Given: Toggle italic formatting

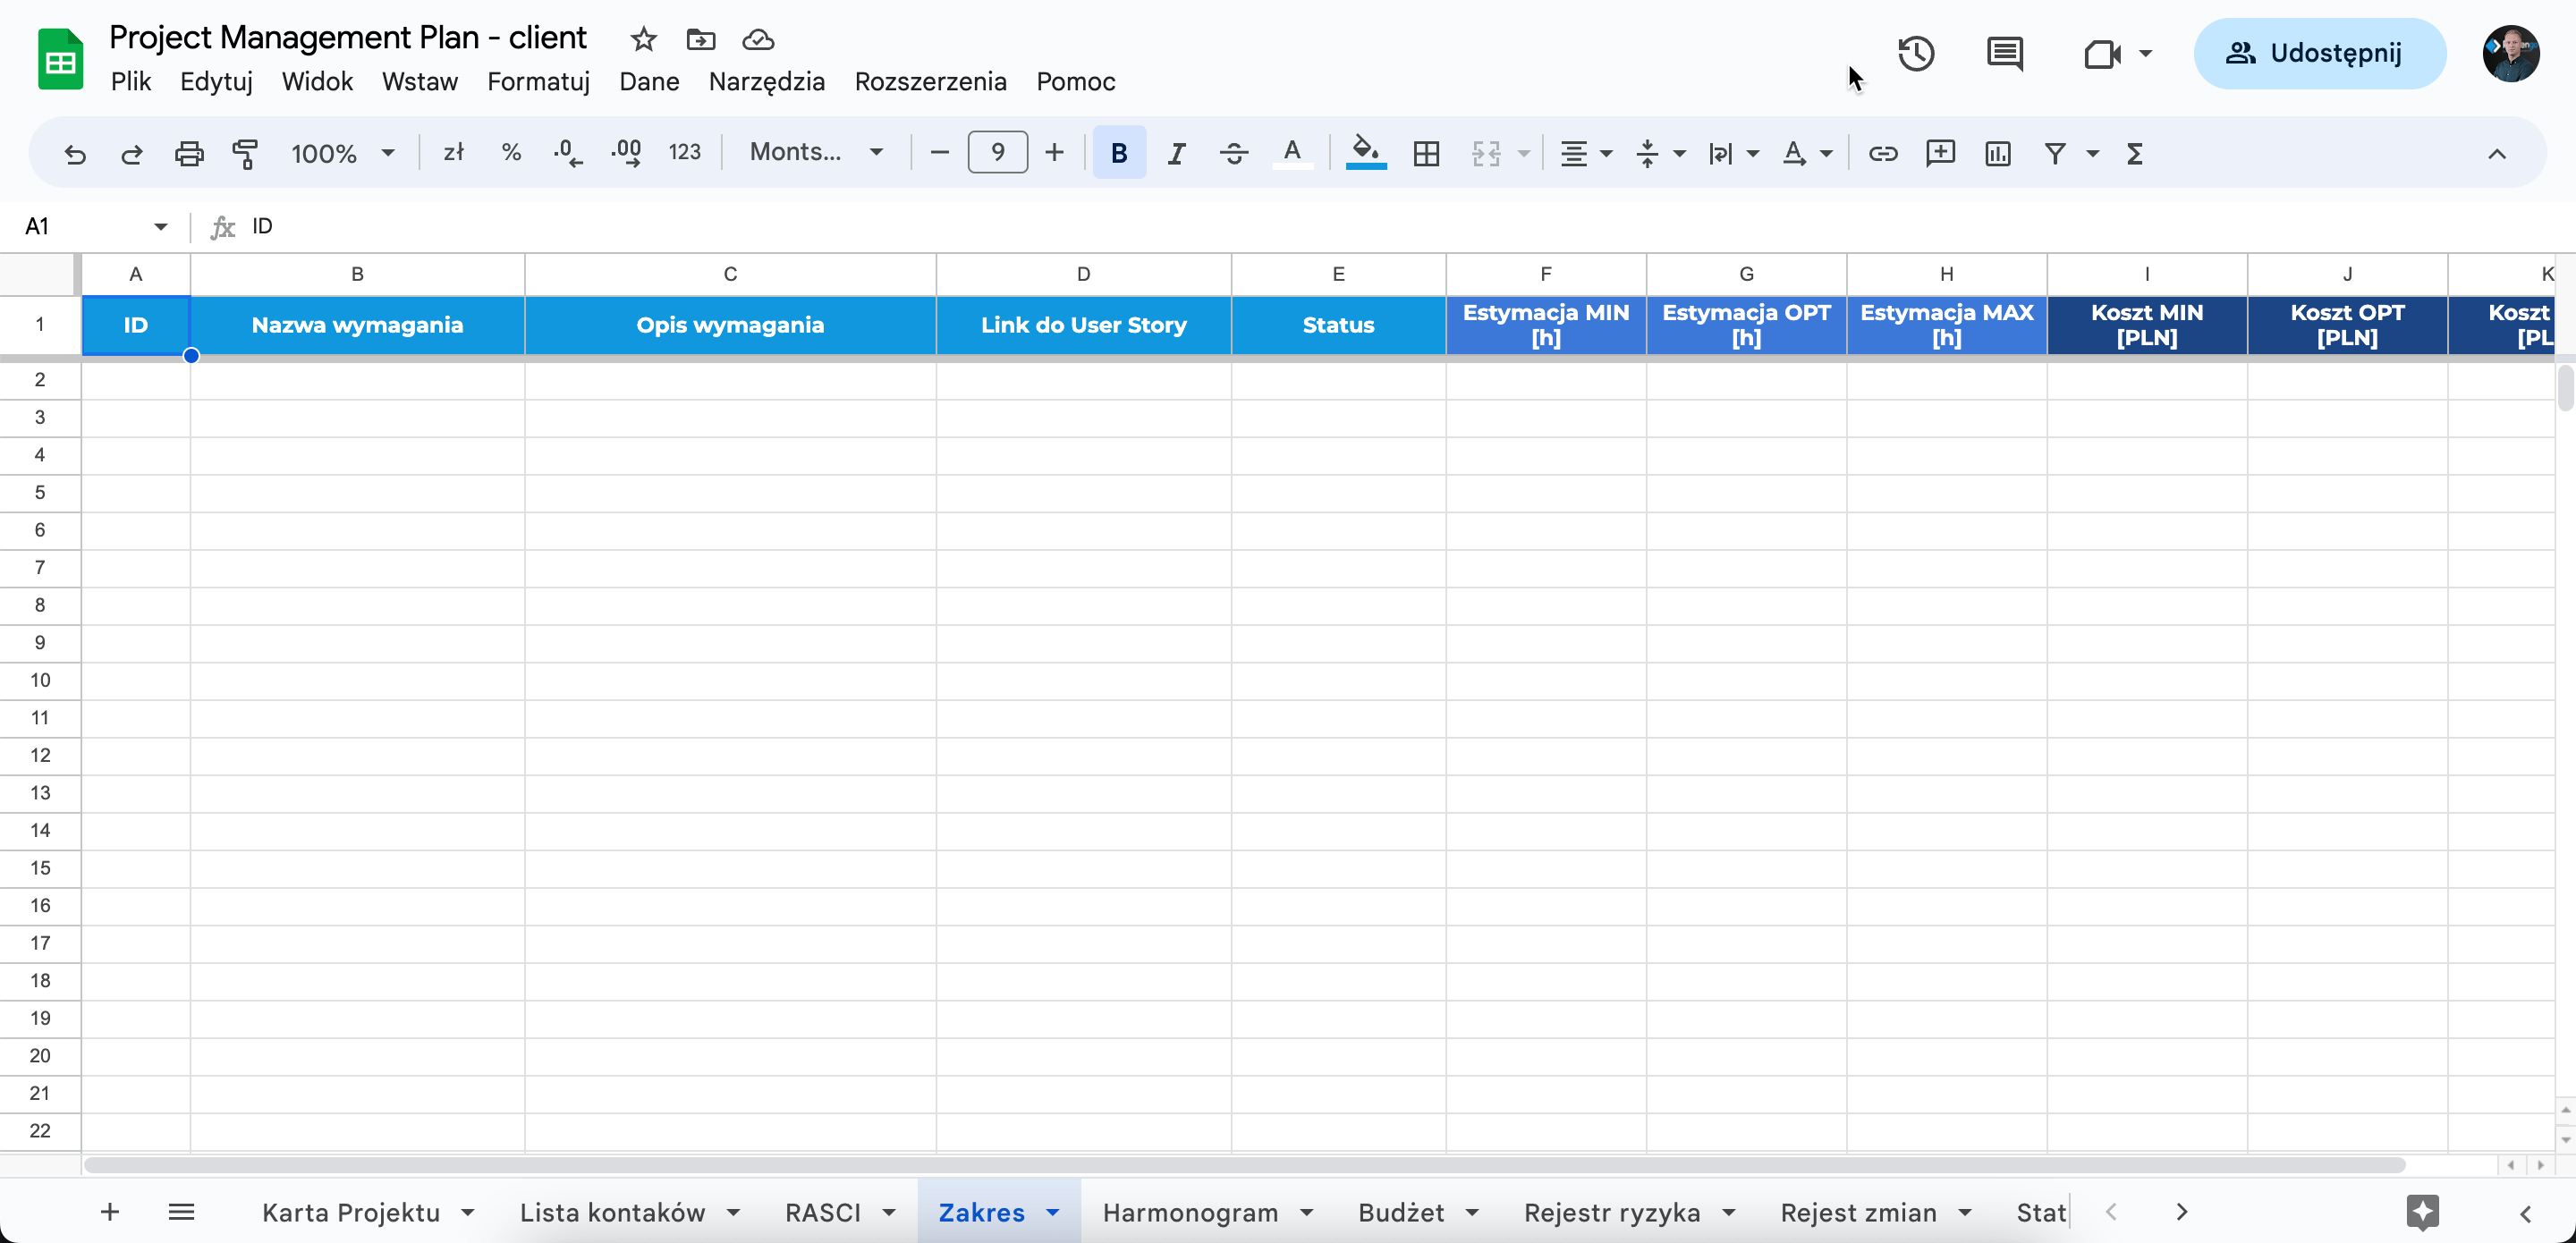Looking at the screenshot, I should 1176,153.
